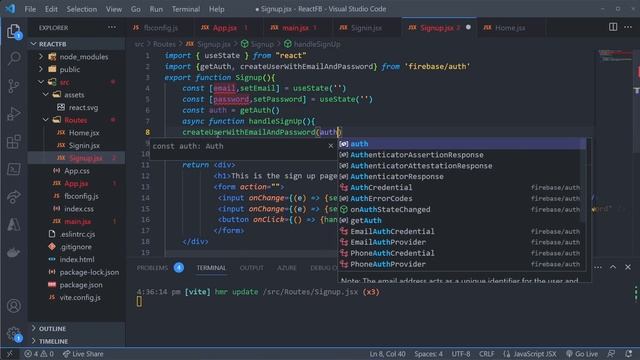Open the Run and Debug view icon
The height and width of the screenshot is (360, 640).
click(13, 114)
